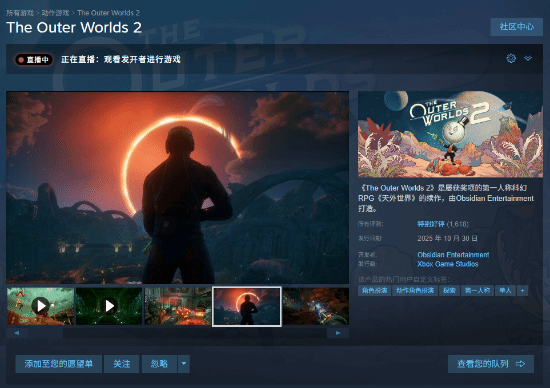Select the highlighted eclipse screenshot thumbnail
This screenshot has width=550, height=388.
point(247,306)
